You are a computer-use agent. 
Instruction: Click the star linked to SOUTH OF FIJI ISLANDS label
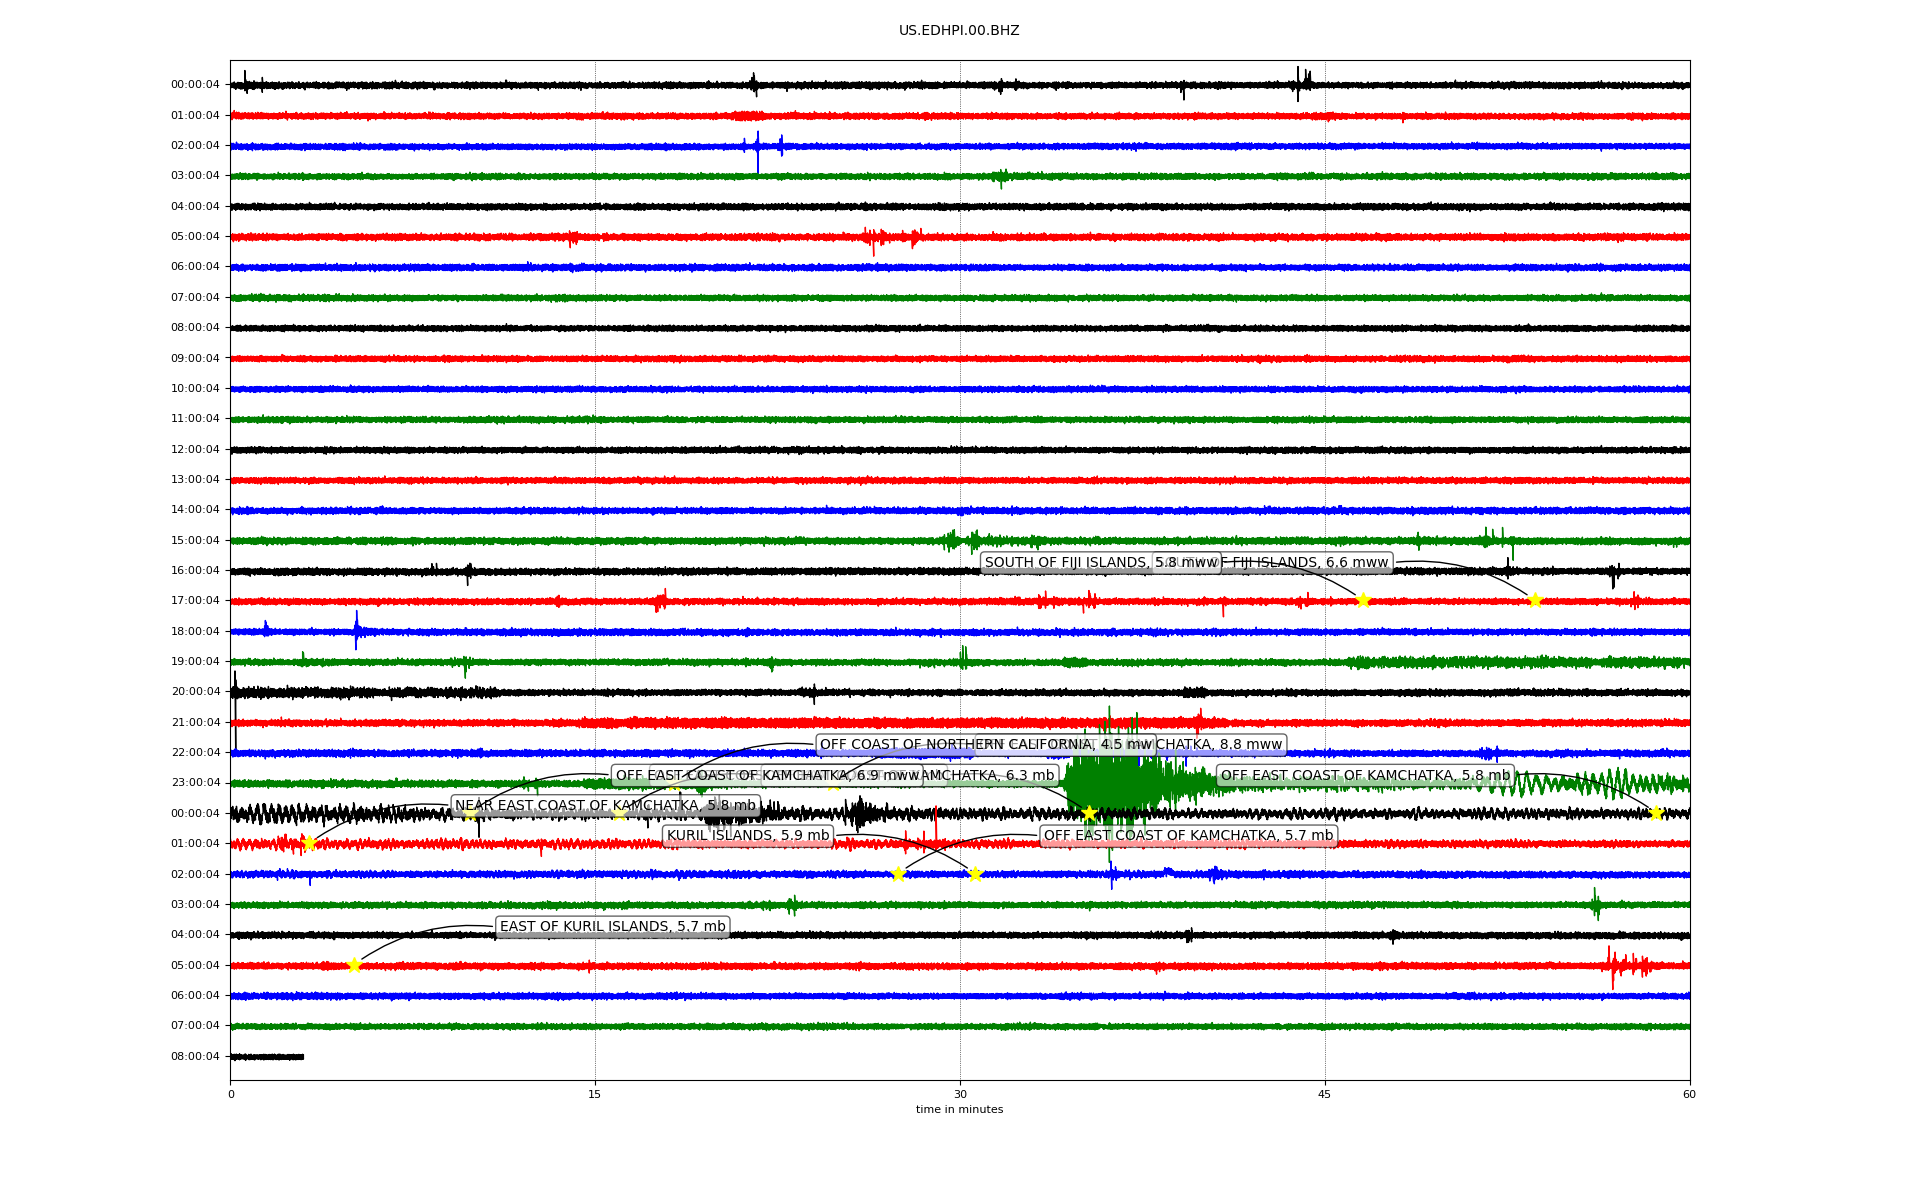point(1362,600)
